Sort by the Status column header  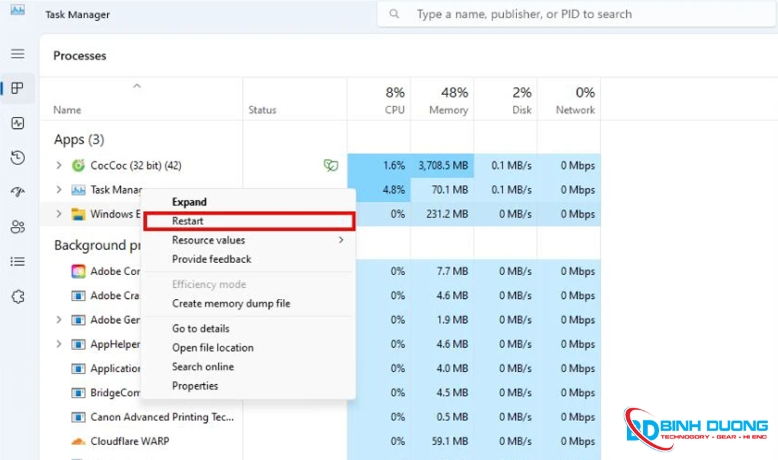coord(262,110)
